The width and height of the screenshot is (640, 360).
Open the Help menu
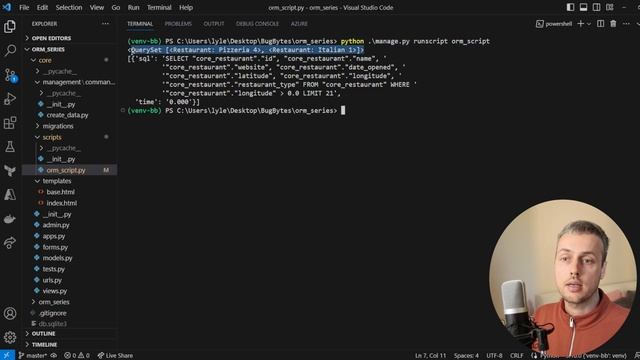186,7
